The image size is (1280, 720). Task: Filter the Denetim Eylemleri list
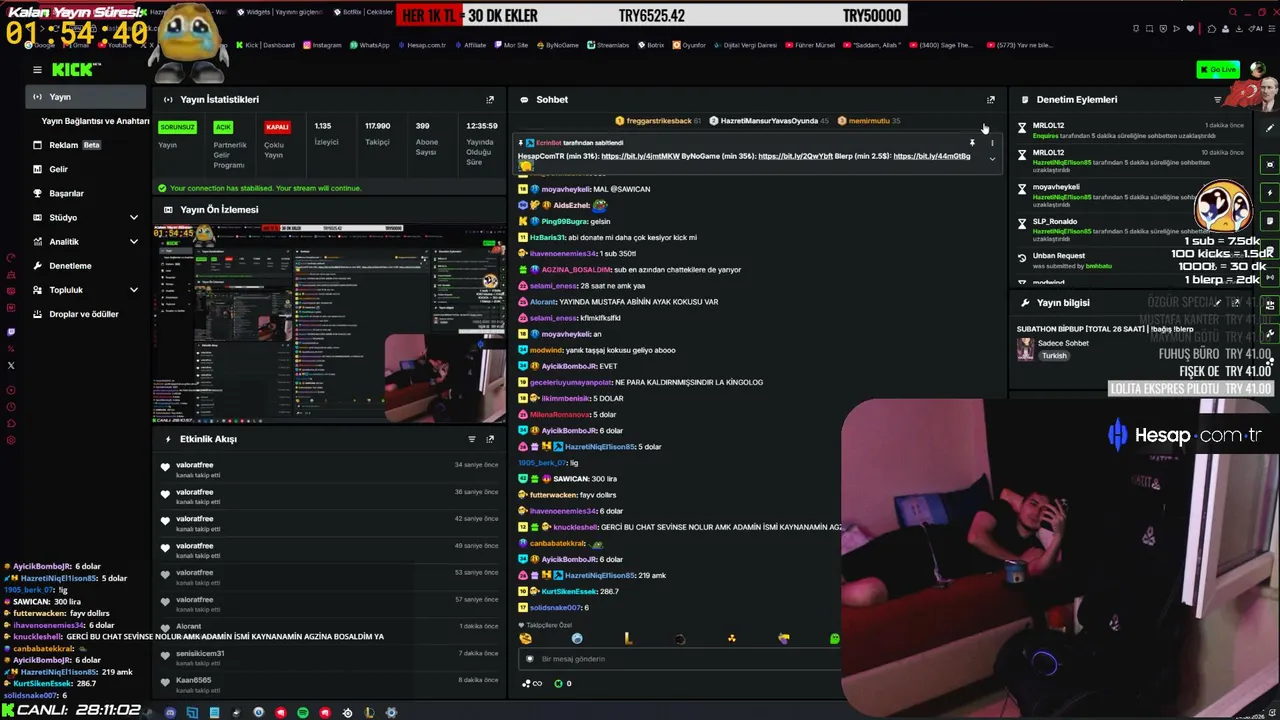tap(1217, 100)
